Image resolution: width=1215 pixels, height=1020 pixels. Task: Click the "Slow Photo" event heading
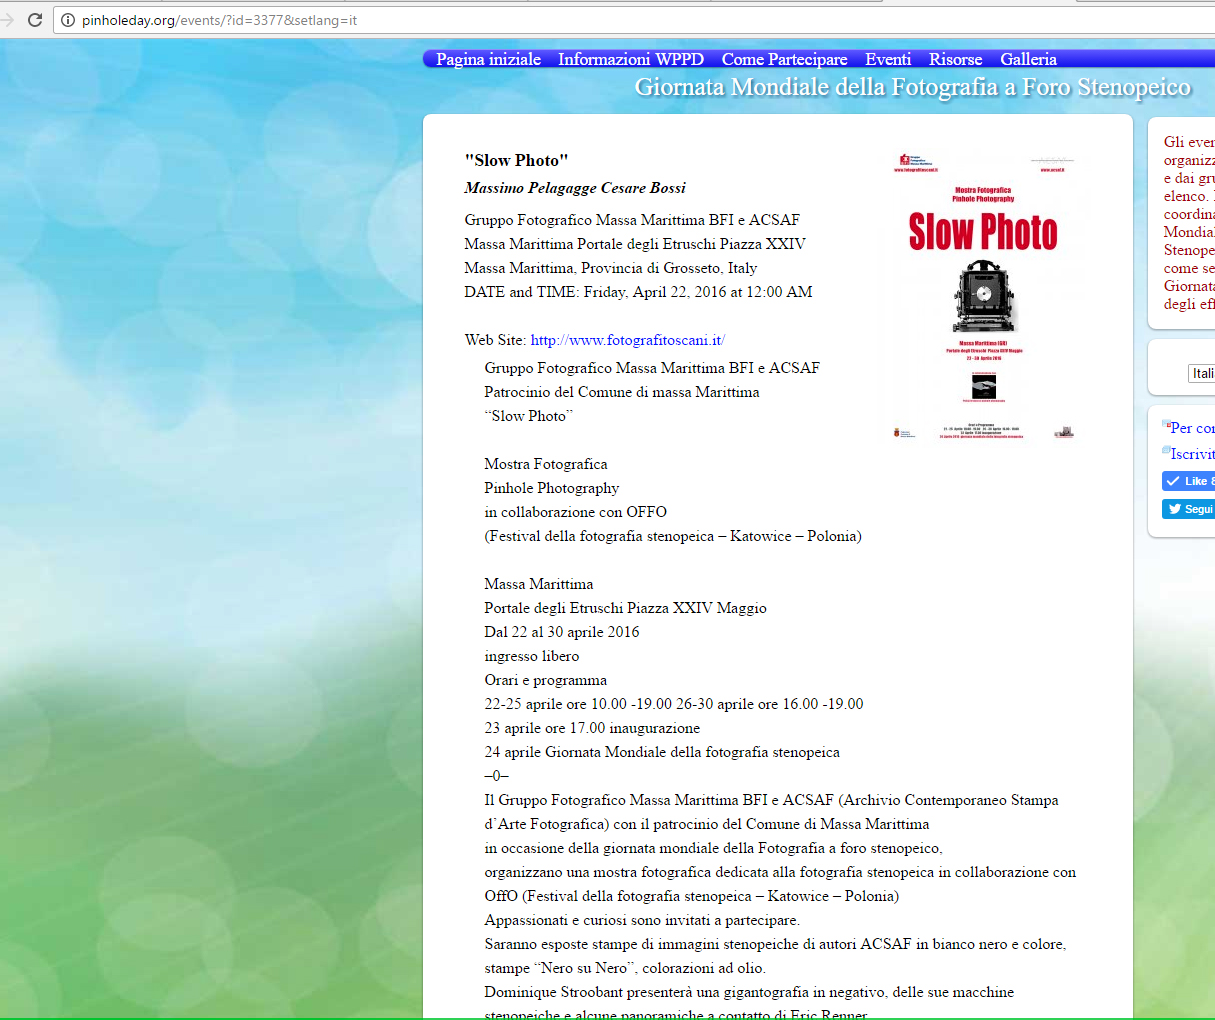click(516, 160)
